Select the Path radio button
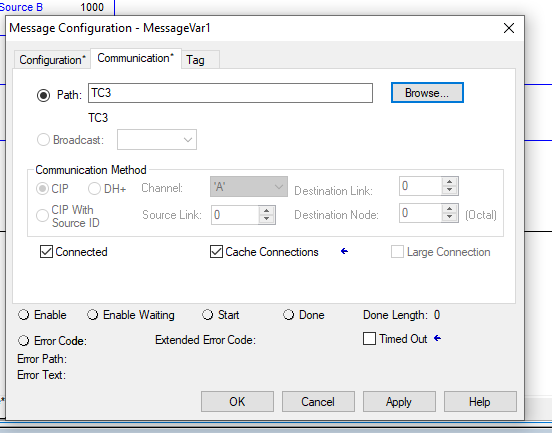The height and width of the screenshot is (433, 552). 43,95
